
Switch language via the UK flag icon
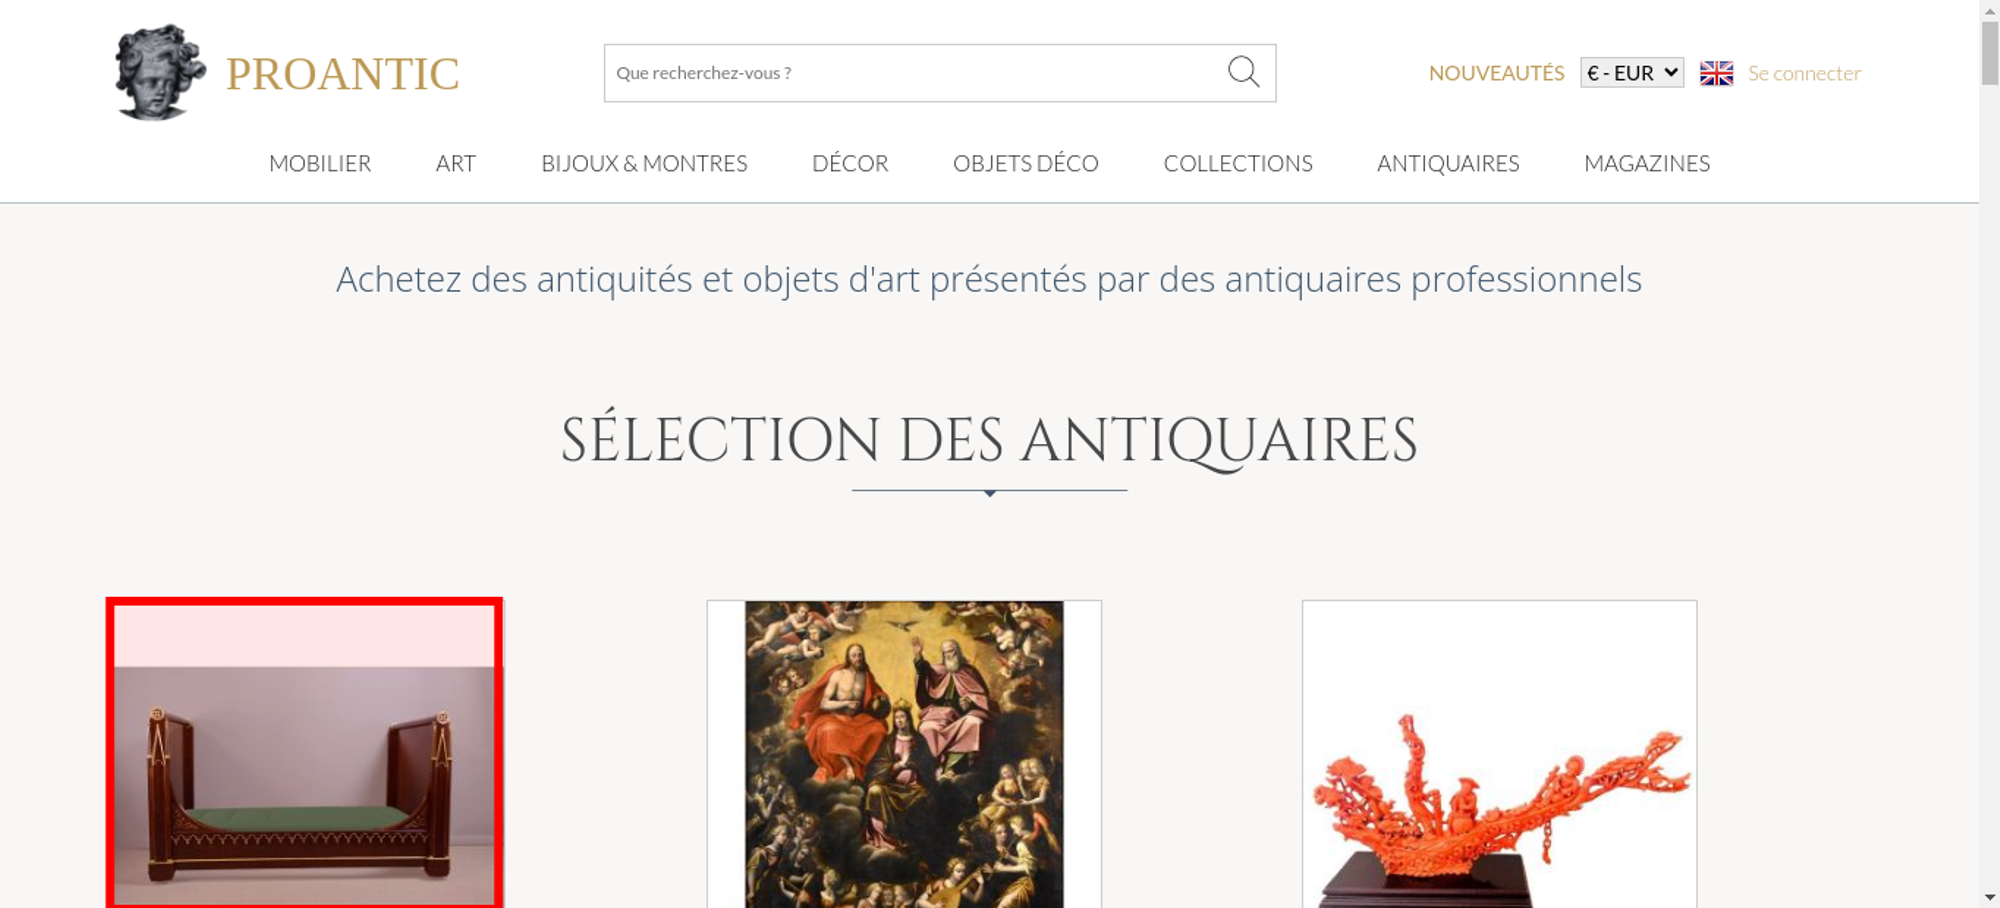click(1716, 73)
